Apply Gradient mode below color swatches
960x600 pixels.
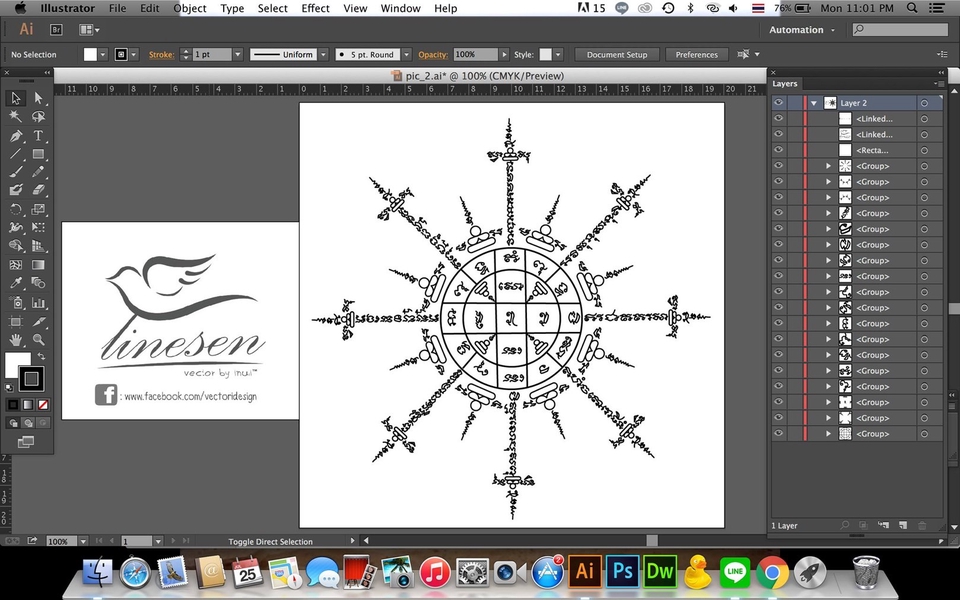tap(28, 405)
